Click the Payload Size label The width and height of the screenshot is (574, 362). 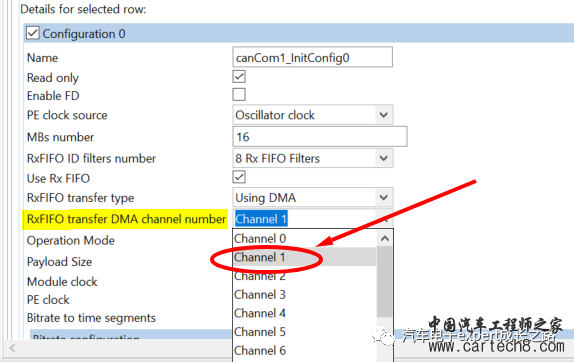(59, 262)
